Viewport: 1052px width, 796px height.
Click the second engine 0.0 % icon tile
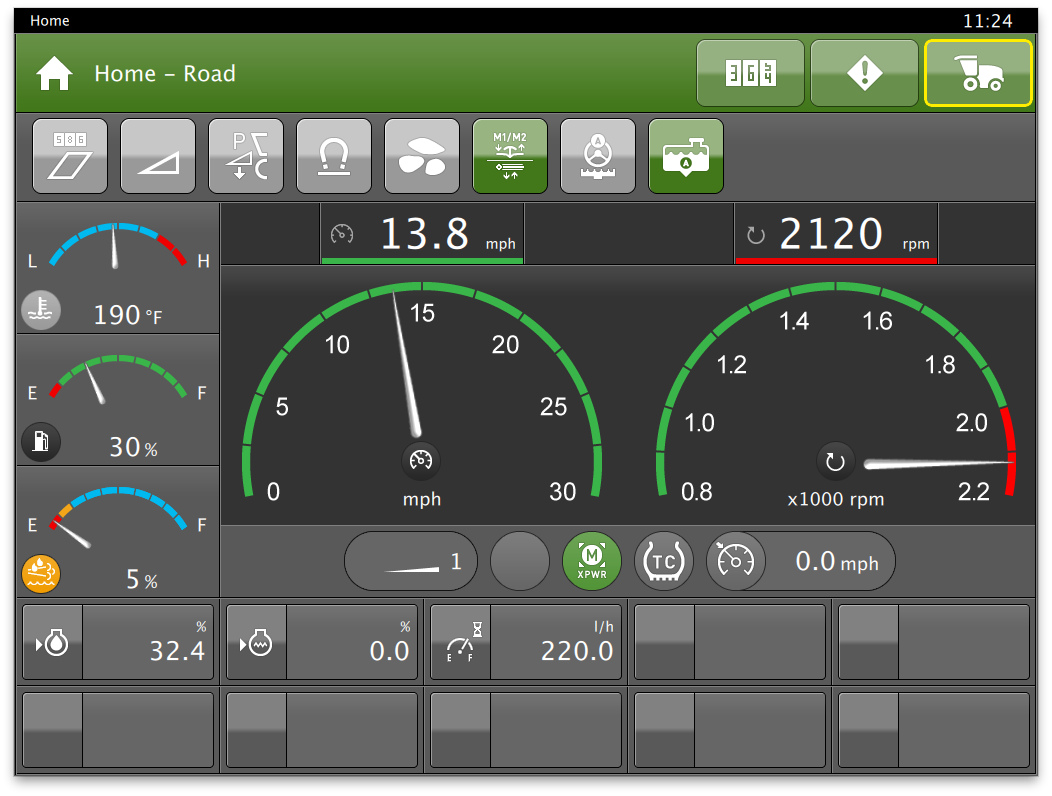click(x=257, y=642)
